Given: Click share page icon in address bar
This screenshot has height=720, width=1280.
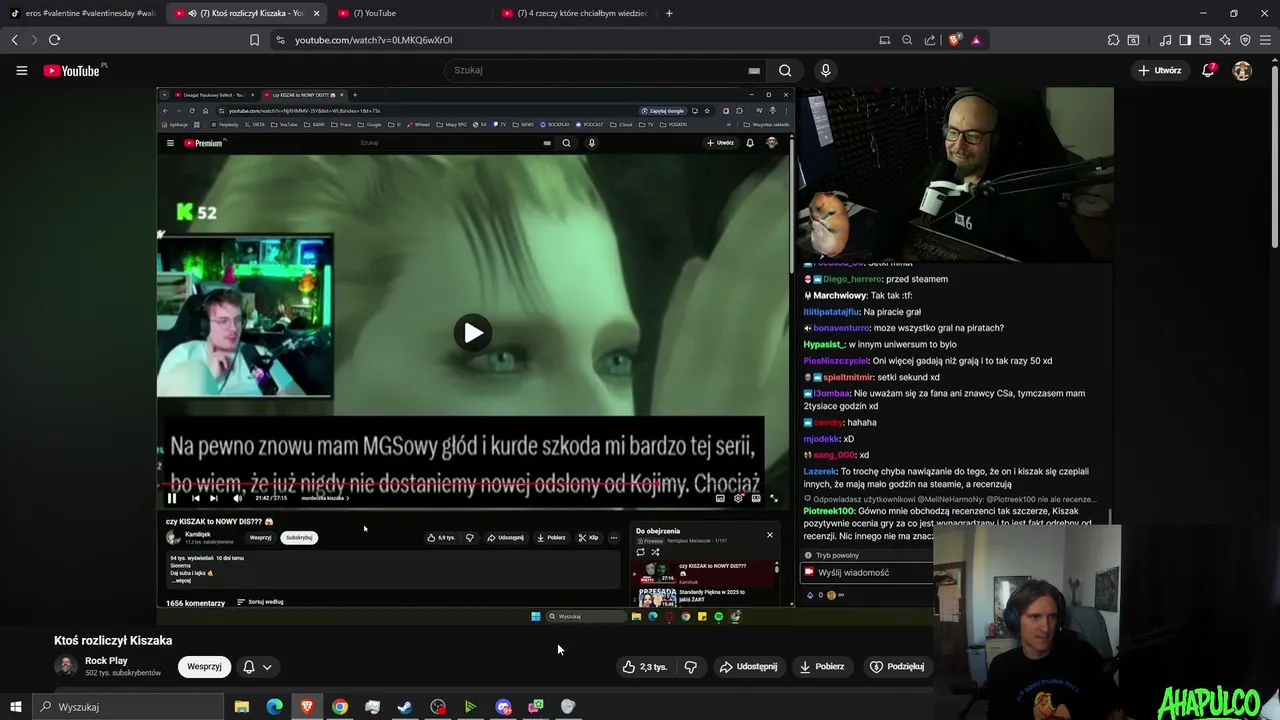Looking at the screenshot, I should (930, 40).
